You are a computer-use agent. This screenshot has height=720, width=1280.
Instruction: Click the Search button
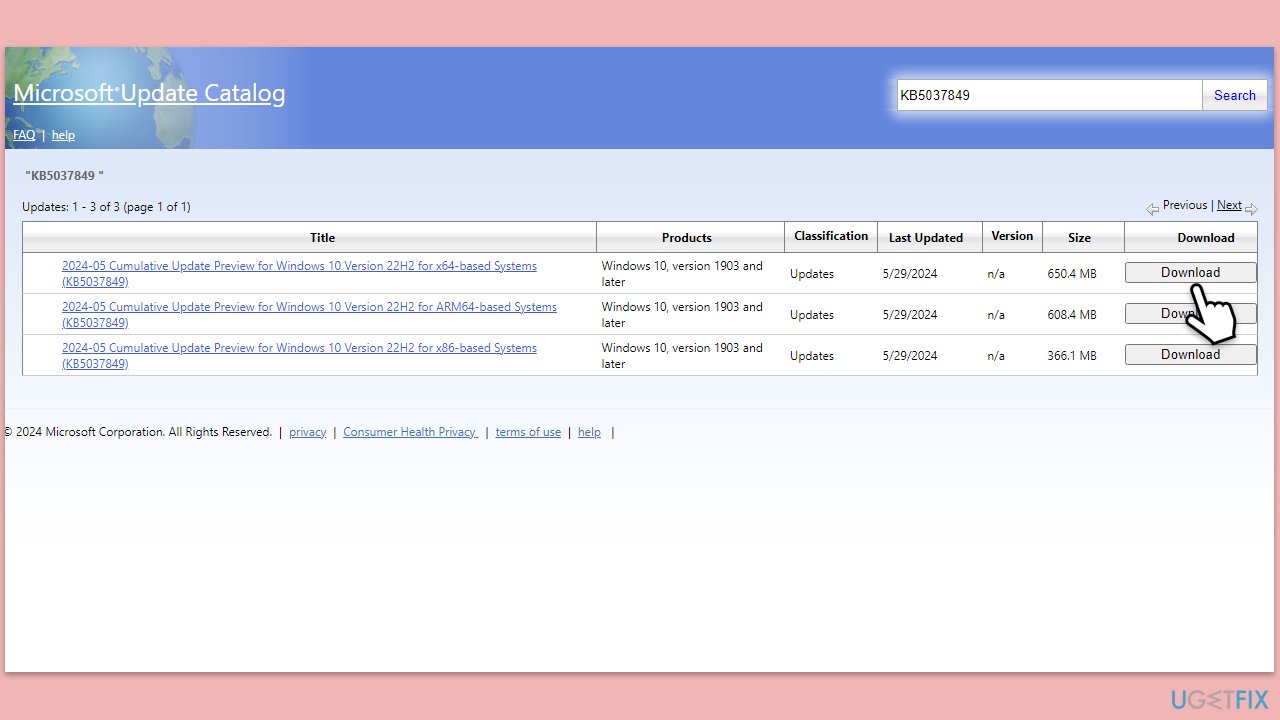pos(1235,95)
